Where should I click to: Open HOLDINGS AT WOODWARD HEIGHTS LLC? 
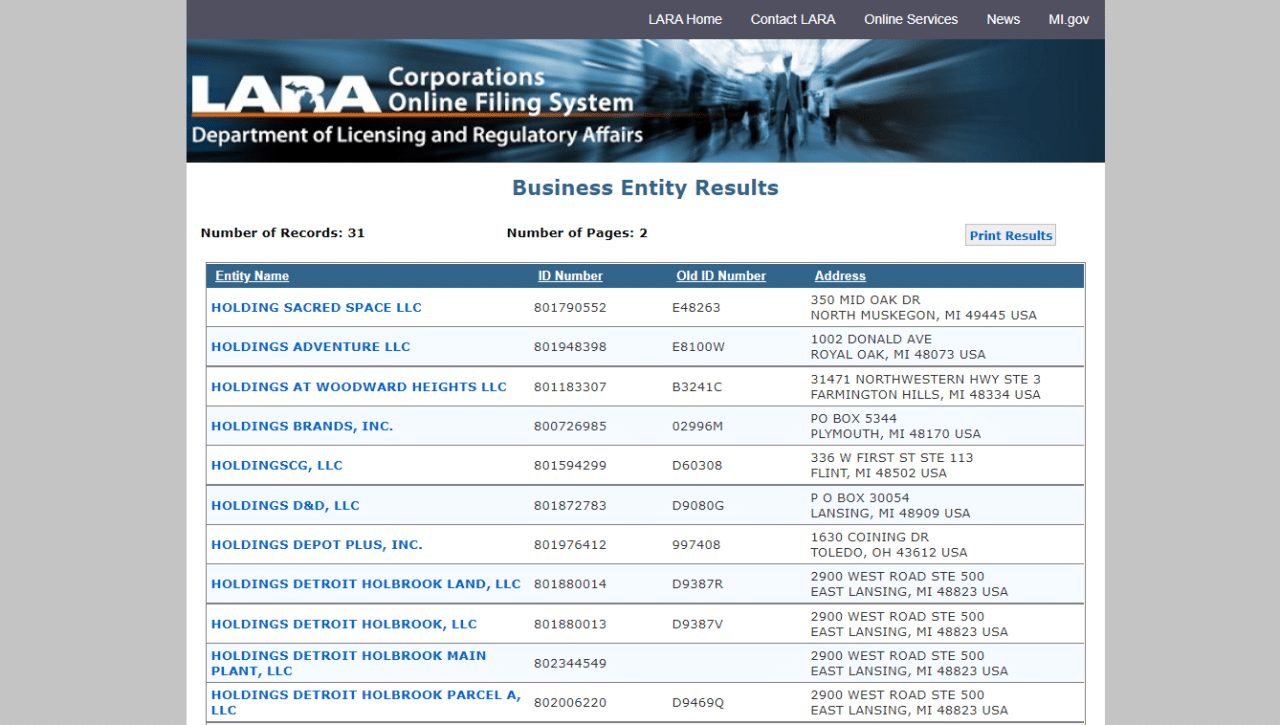coord(359,387)
